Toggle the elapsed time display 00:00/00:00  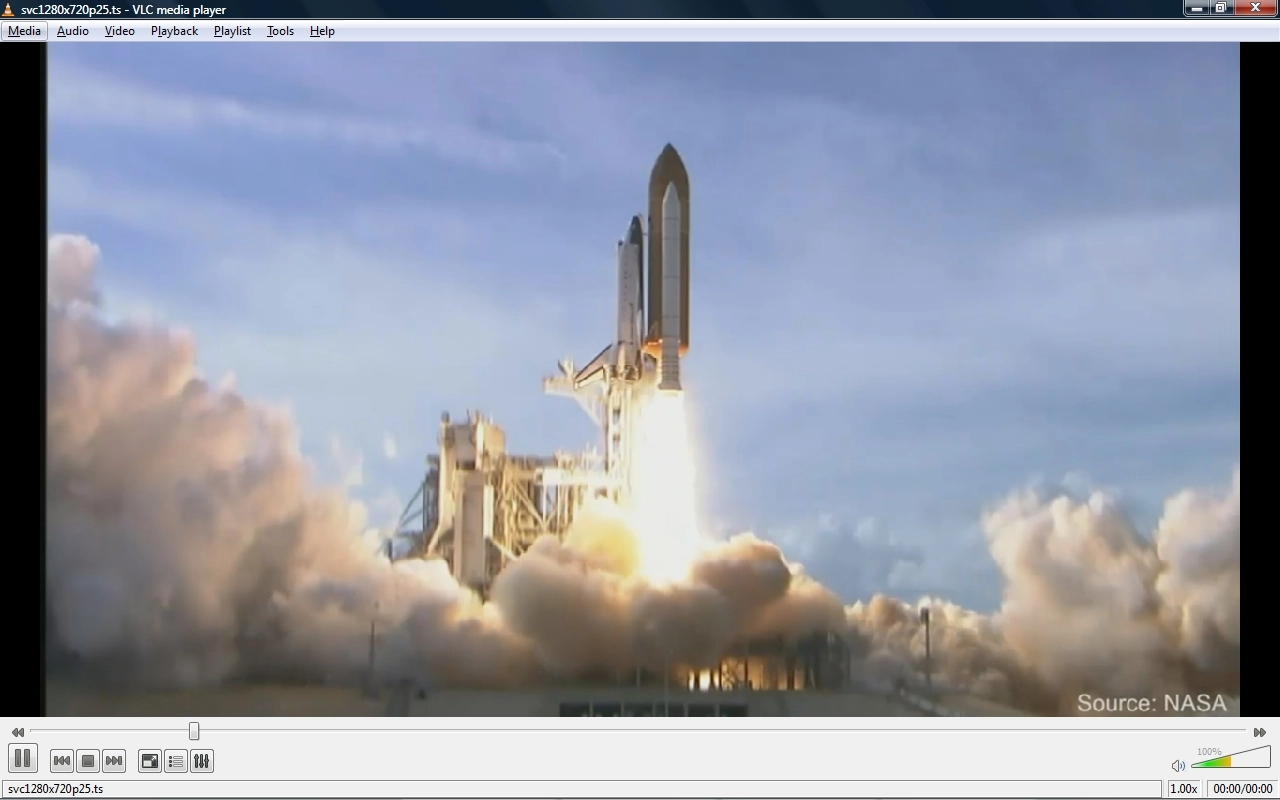[x=1242, y=789]
